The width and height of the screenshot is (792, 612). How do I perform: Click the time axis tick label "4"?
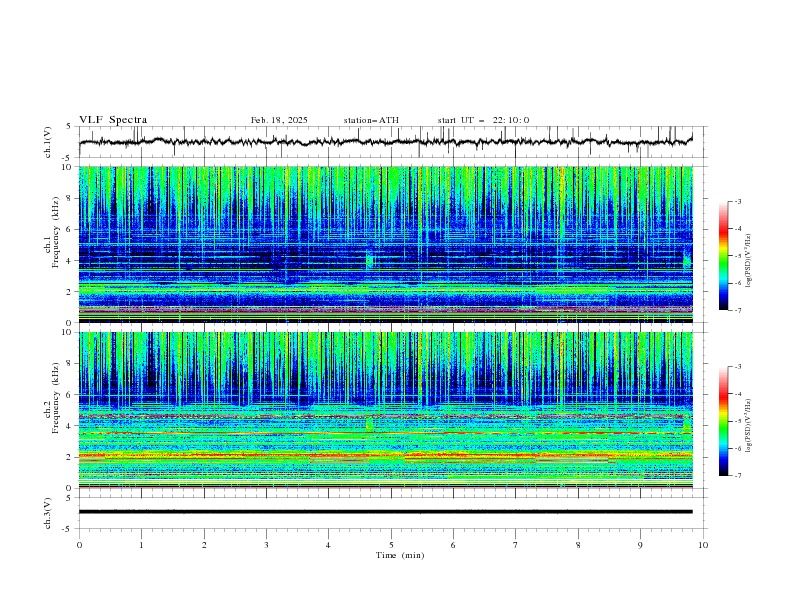[328, 545]
